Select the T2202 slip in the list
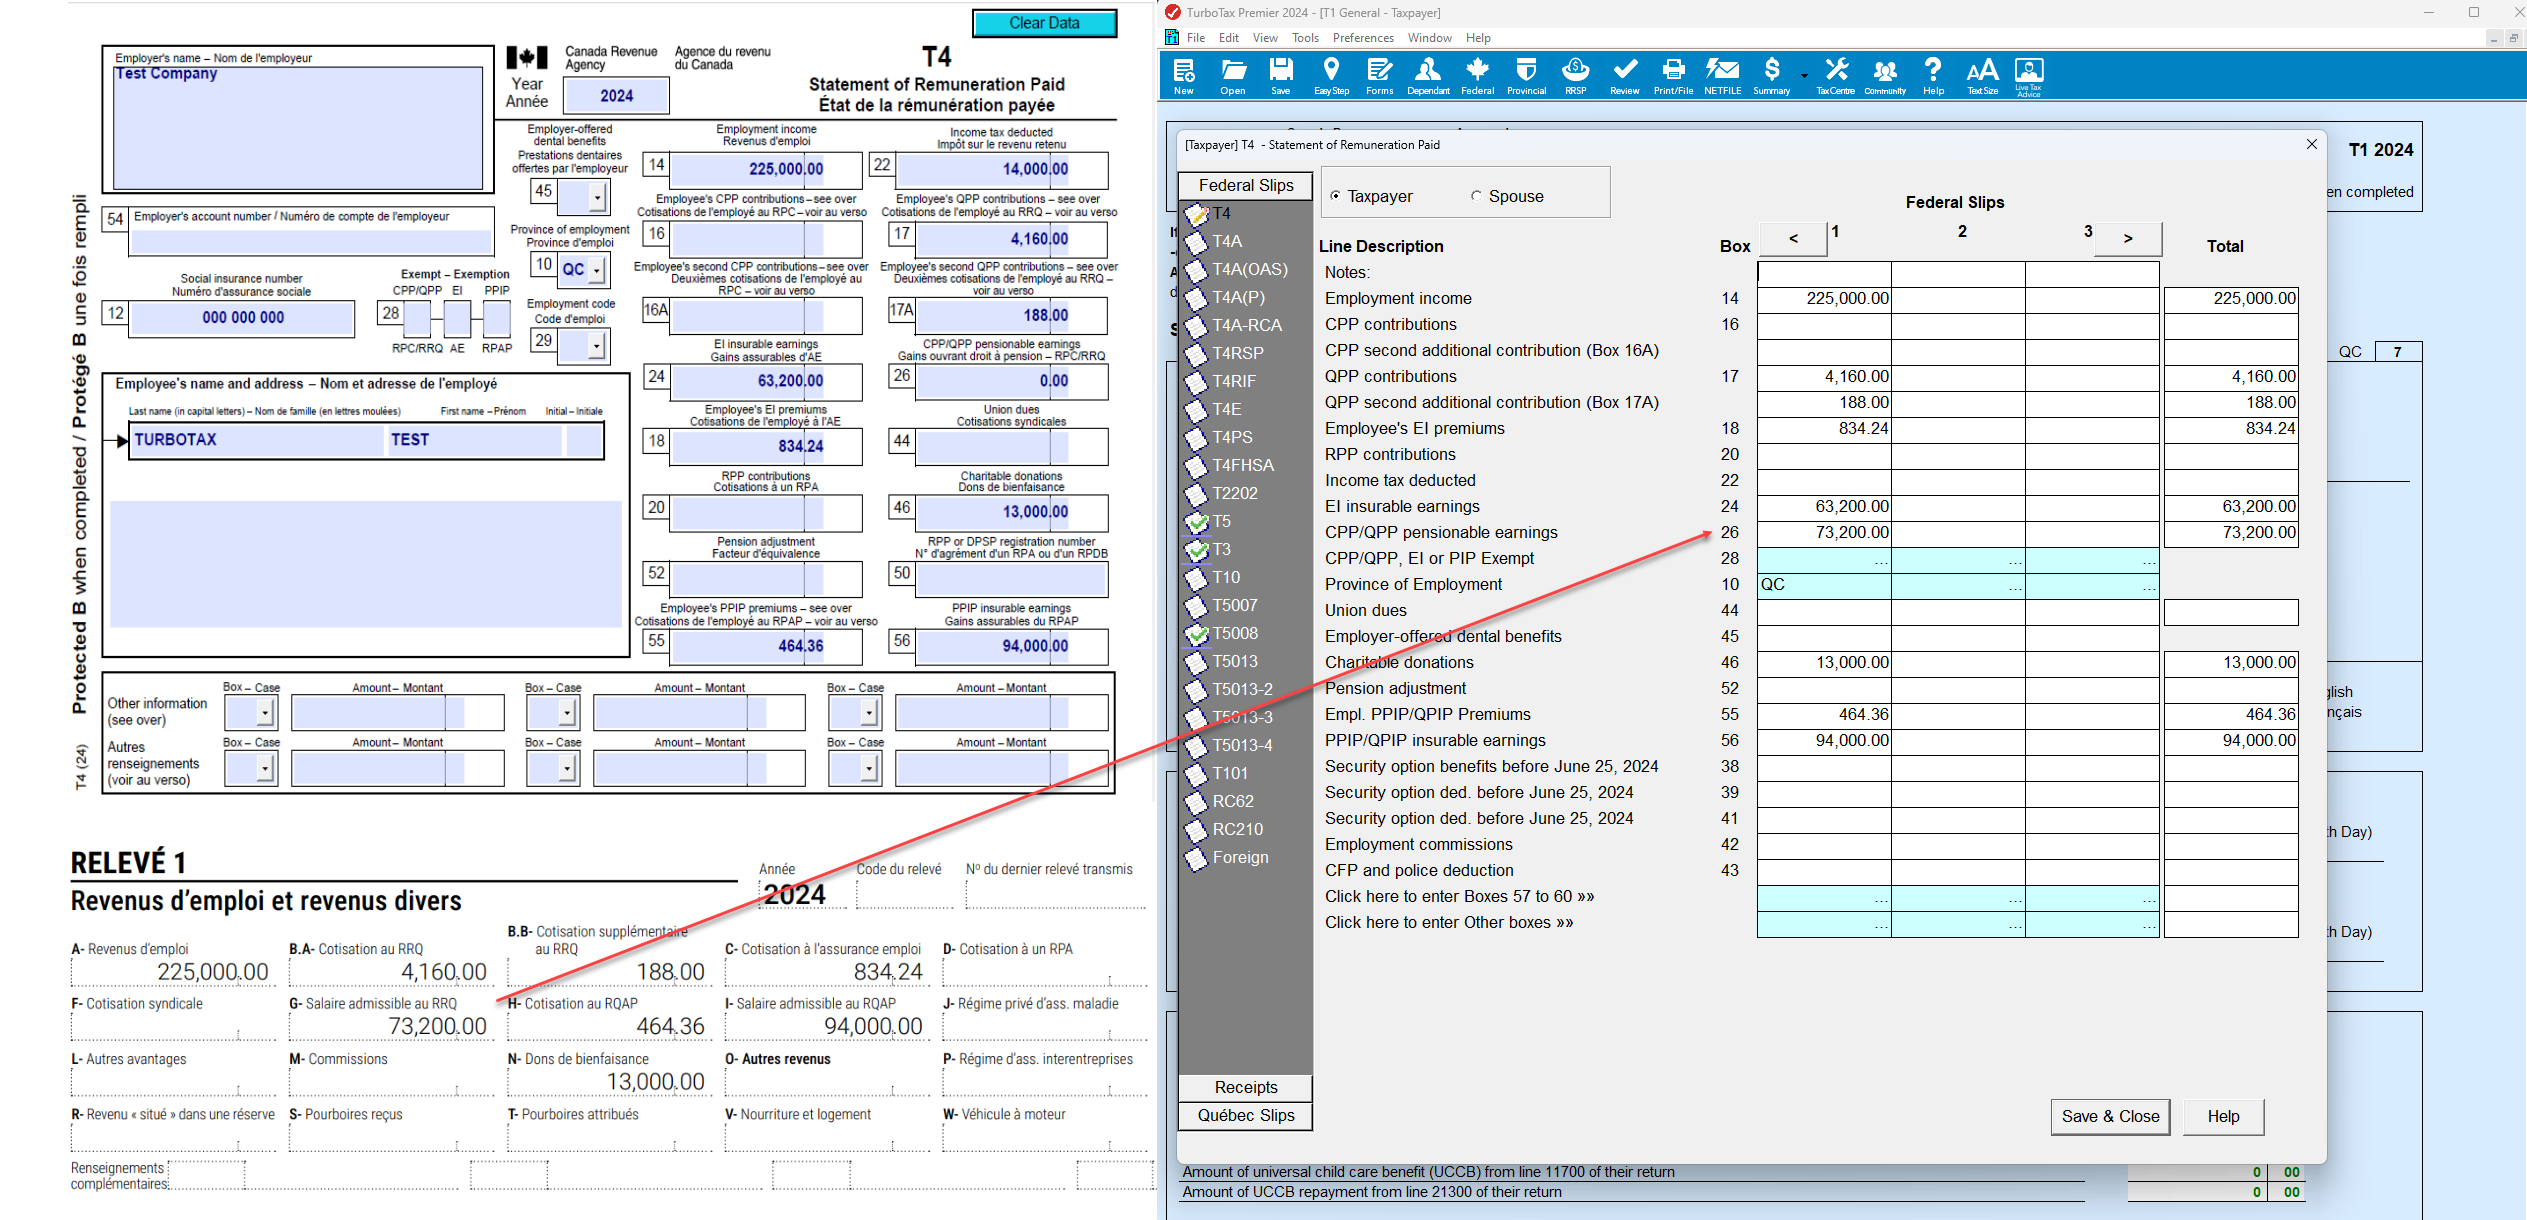2527x1220 pixels. pos(1235,493)
